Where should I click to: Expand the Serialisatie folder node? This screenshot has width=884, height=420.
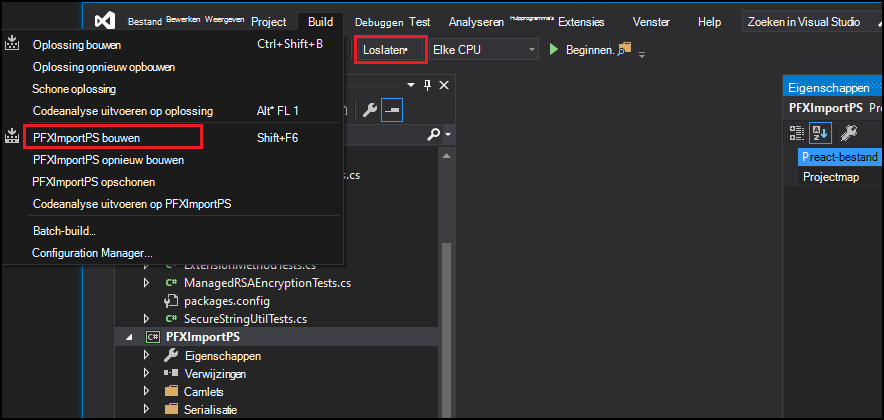[x=147, y=409]
